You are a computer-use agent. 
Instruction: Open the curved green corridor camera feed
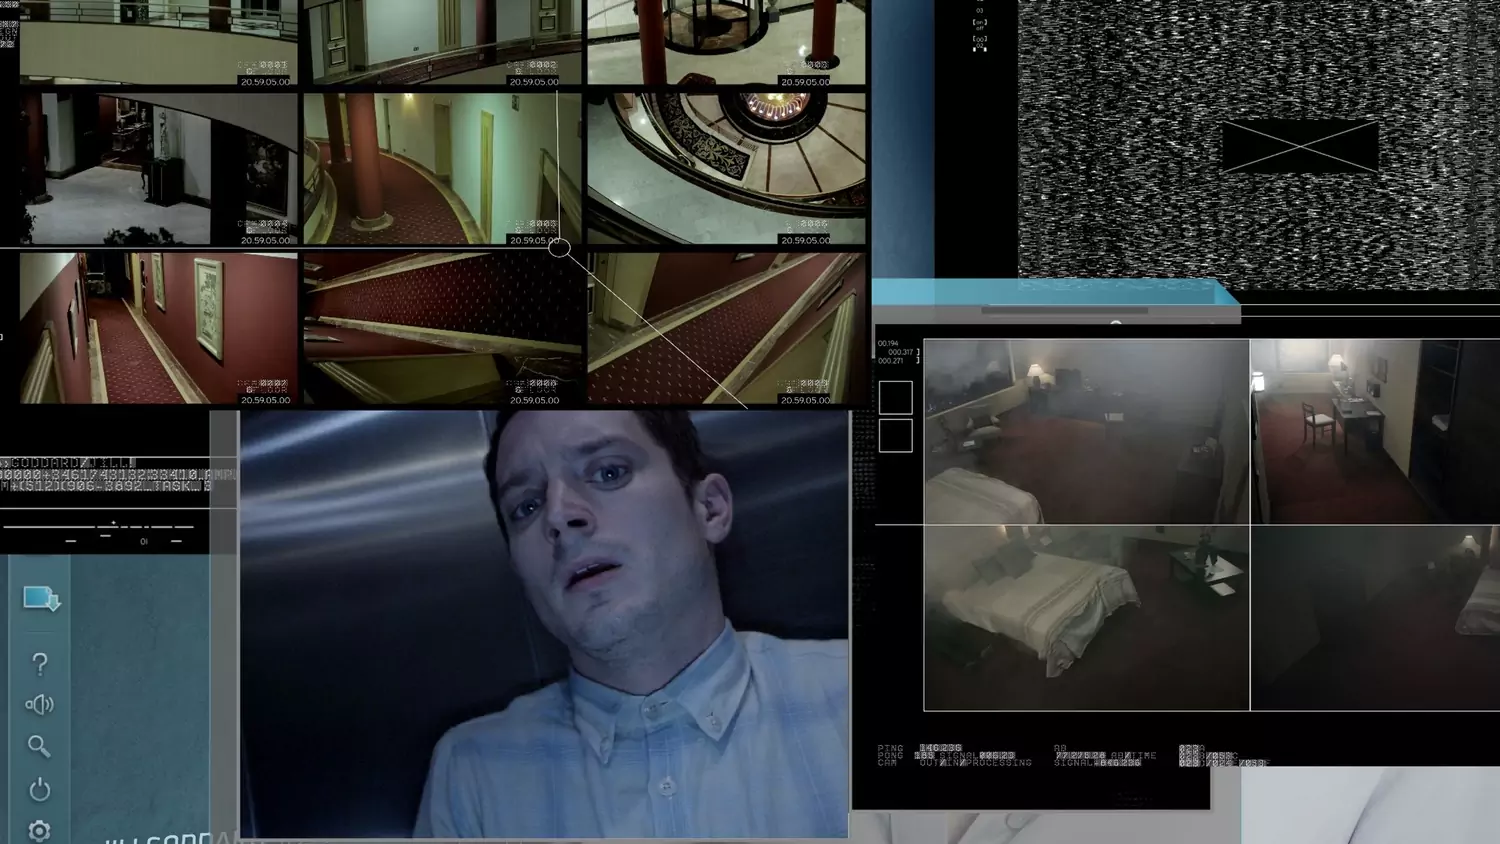(x=442, y=169)
